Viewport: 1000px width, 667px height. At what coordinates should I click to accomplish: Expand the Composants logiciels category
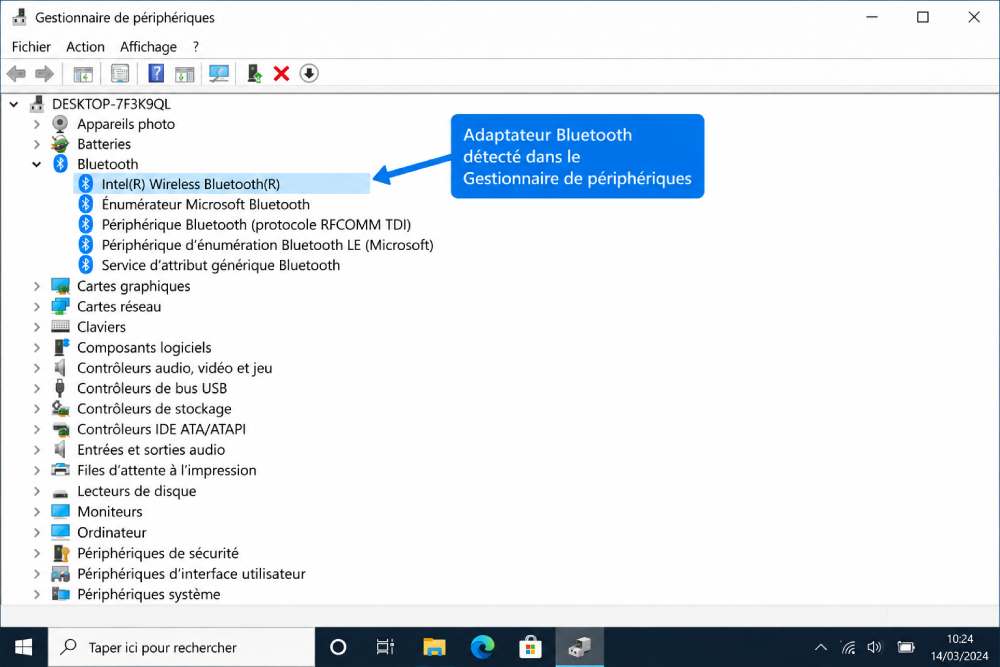[x=37, y=348]
